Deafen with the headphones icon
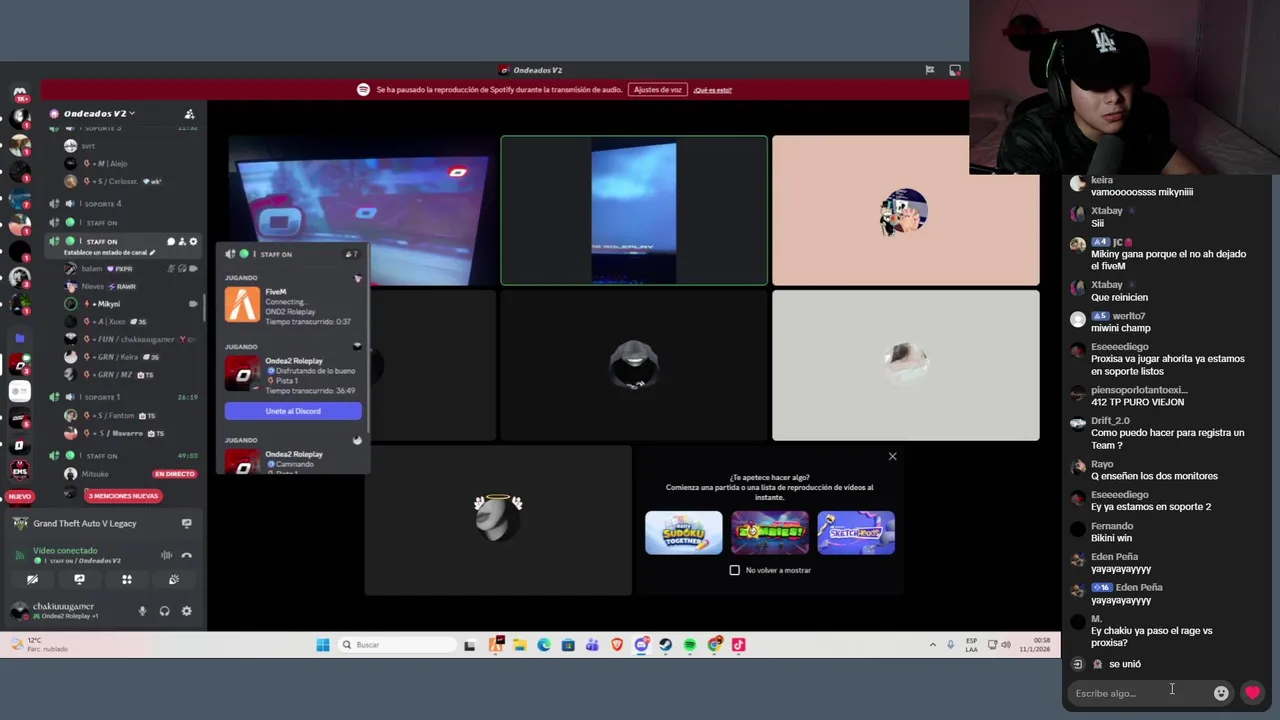 coord(164,611)
